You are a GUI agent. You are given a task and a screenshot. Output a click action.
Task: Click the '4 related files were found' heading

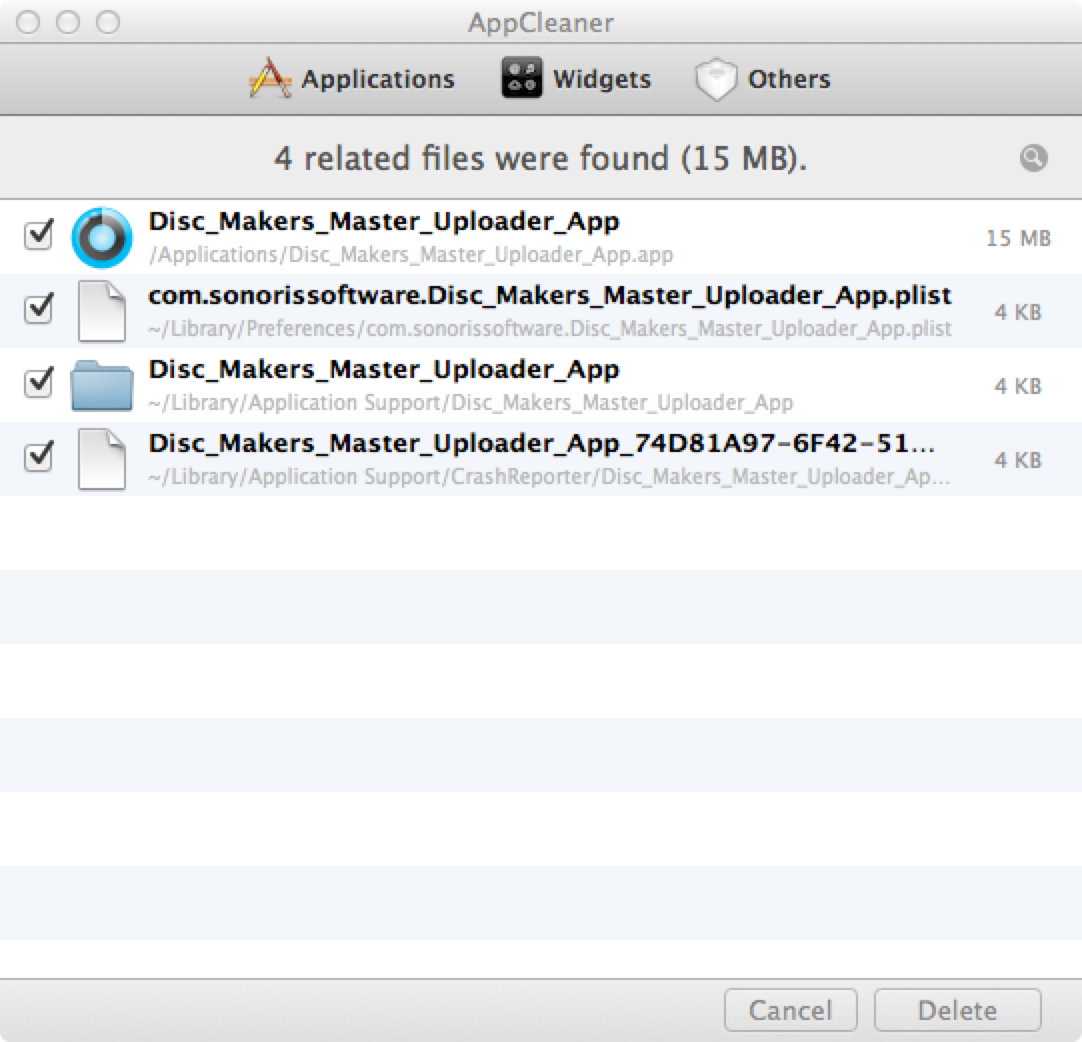click(540, 158)
